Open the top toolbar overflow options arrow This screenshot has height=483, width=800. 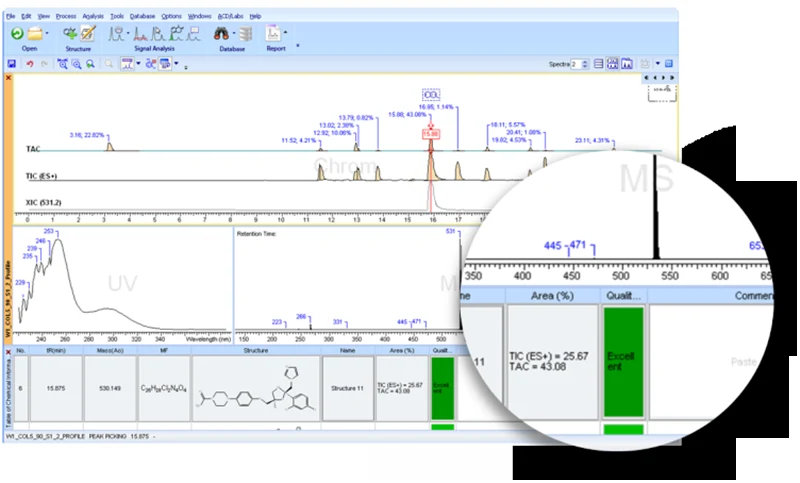point(298,46)
